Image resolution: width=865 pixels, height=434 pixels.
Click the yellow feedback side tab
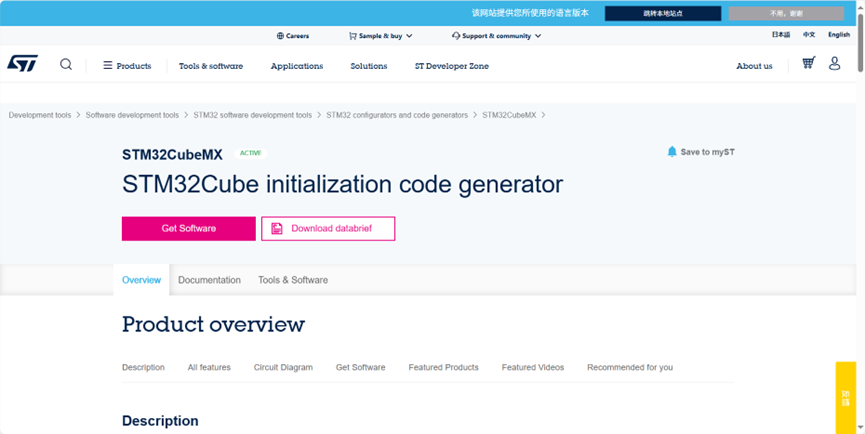tap(846, 398)
